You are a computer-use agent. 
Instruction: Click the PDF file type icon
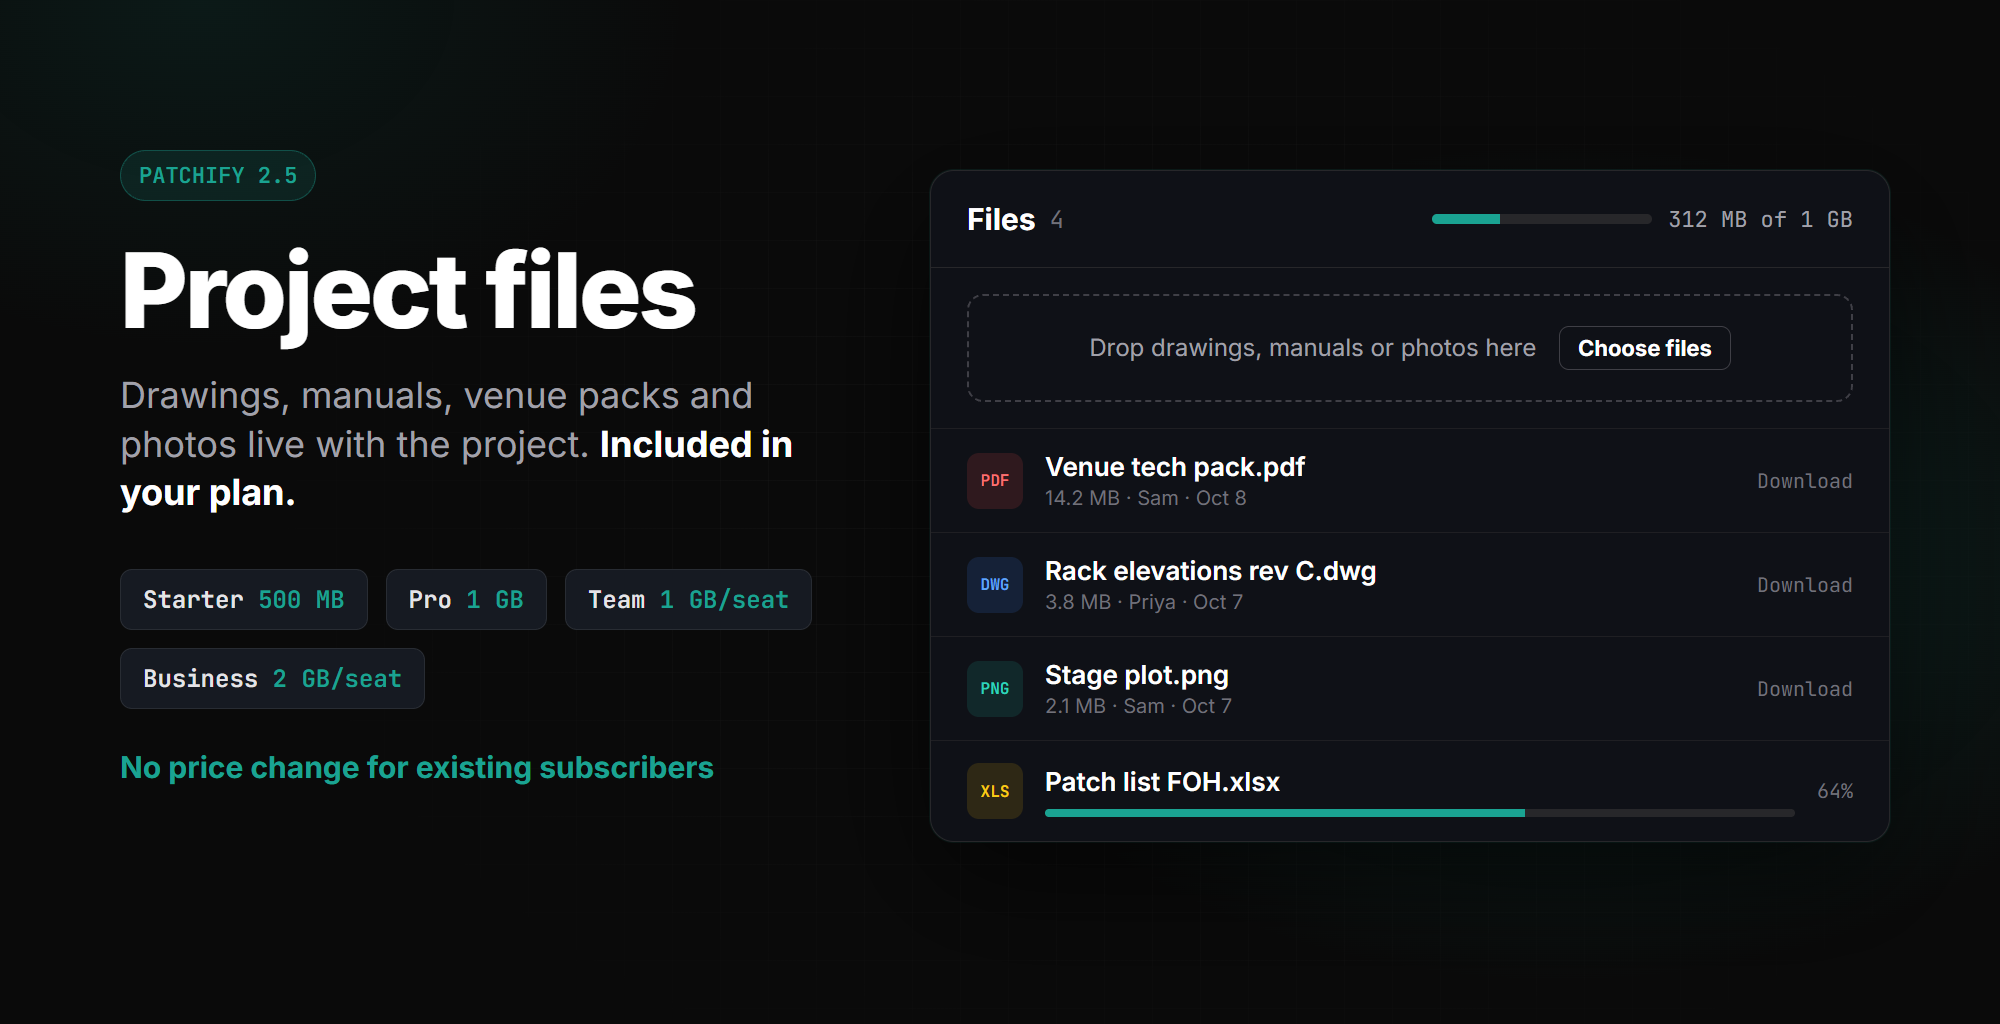(995, 481)
